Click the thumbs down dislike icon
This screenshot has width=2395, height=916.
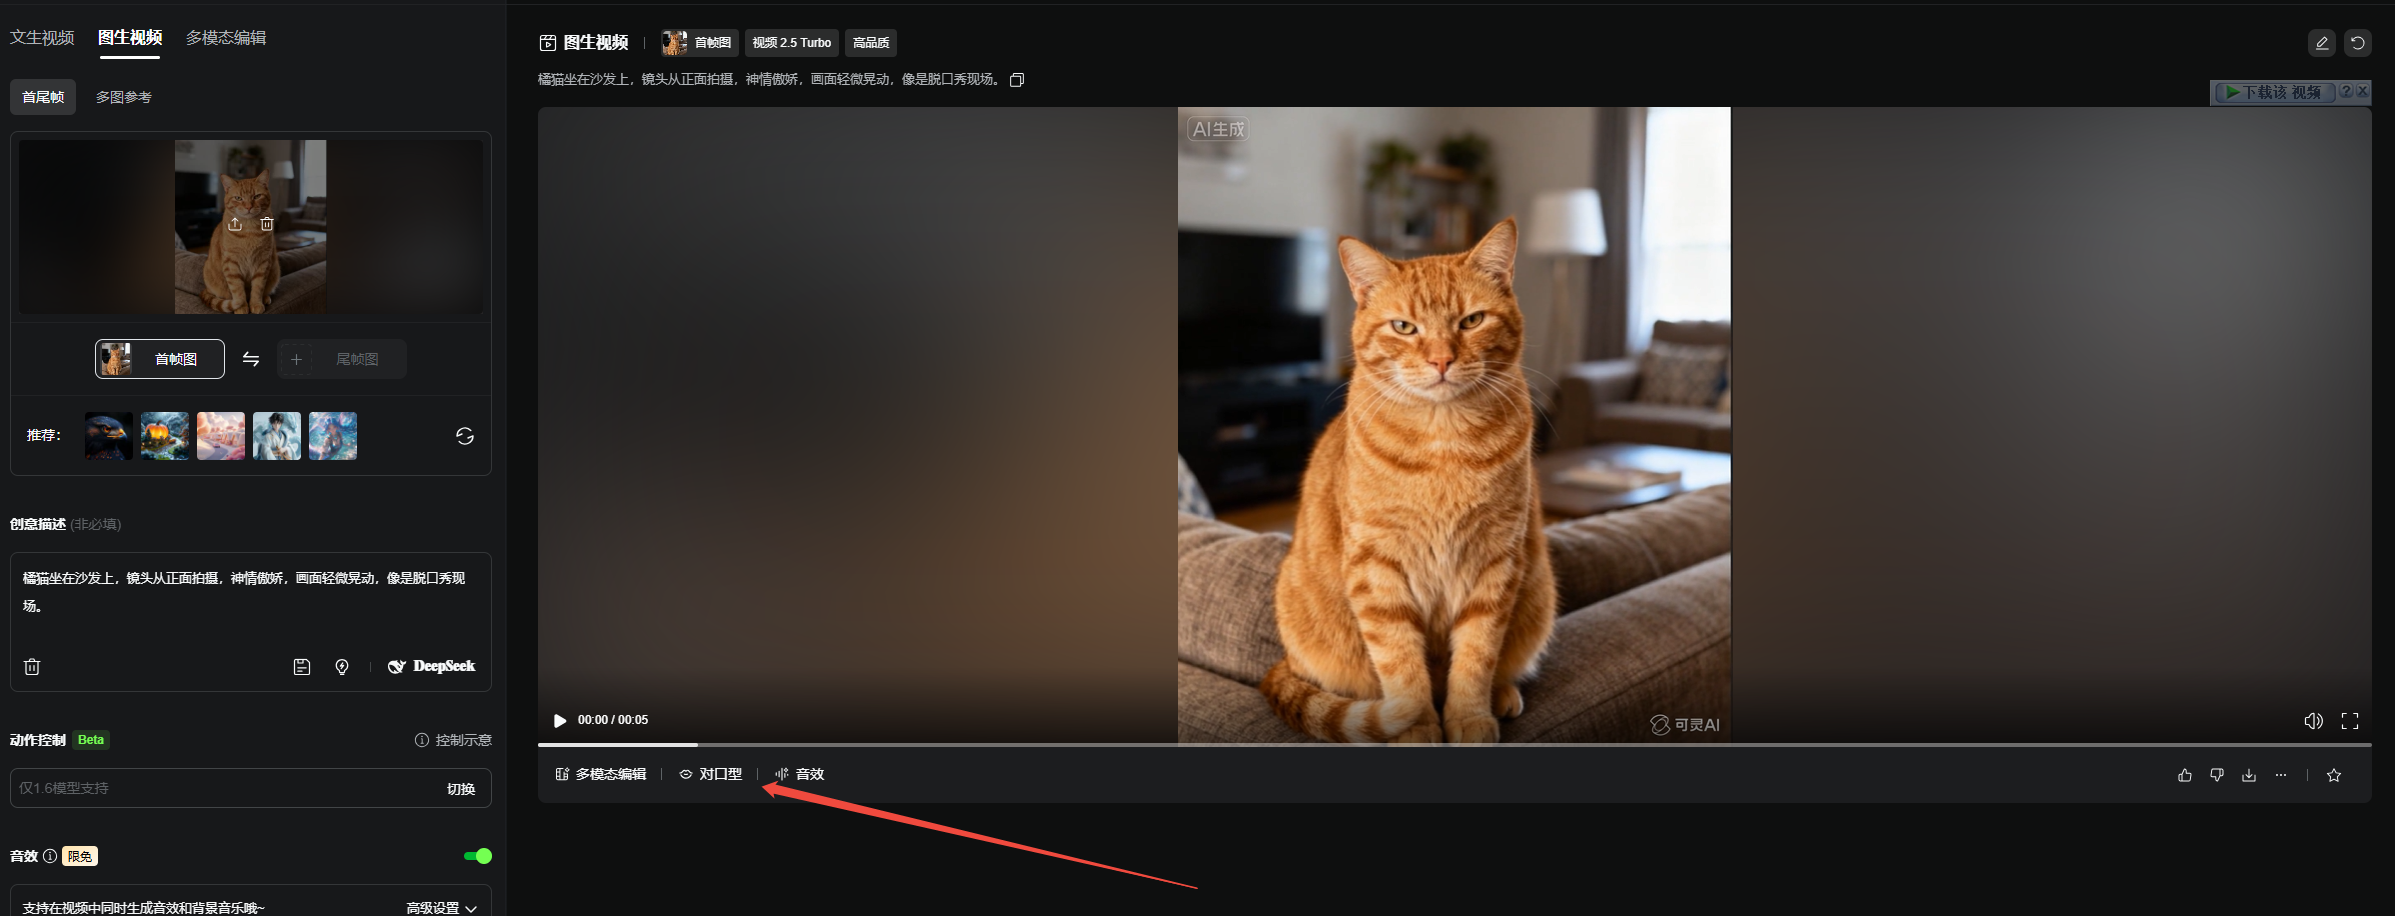pyautogui.click(x=2217, y=775)
